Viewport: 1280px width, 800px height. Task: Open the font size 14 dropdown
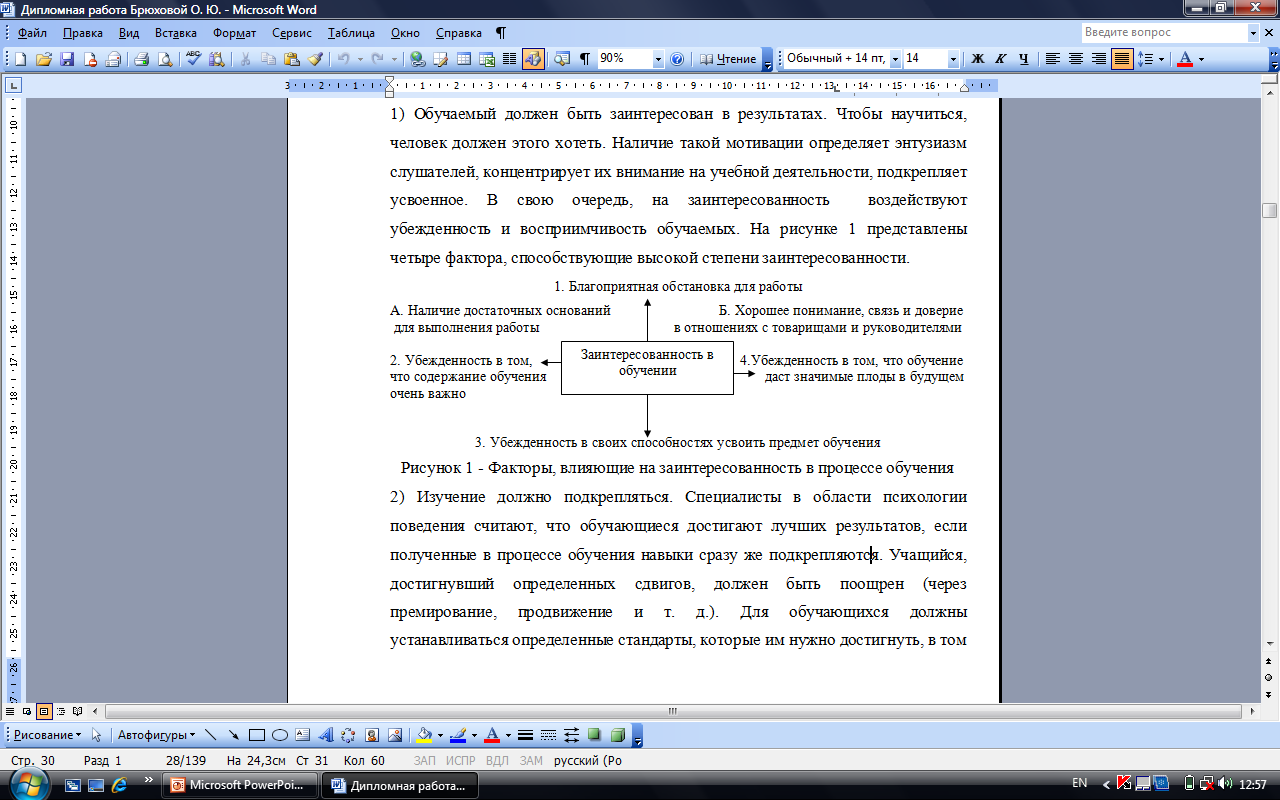953,59
